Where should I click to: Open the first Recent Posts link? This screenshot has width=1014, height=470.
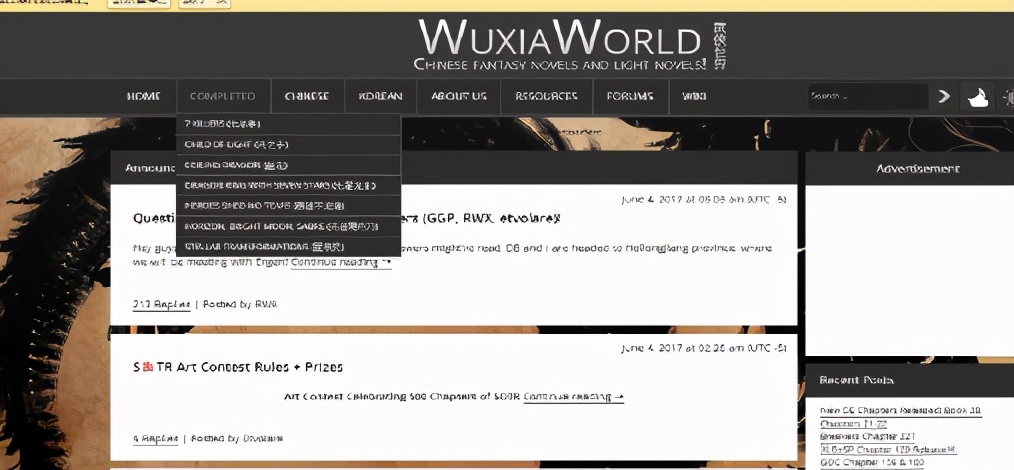[x=900, y=411]
